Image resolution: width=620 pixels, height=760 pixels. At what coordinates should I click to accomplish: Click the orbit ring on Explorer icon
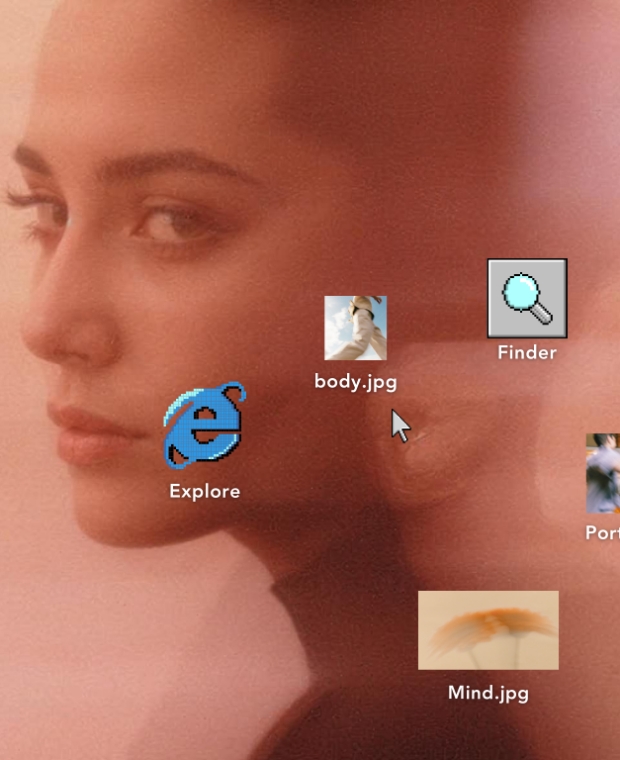click(x=231, y=393)
